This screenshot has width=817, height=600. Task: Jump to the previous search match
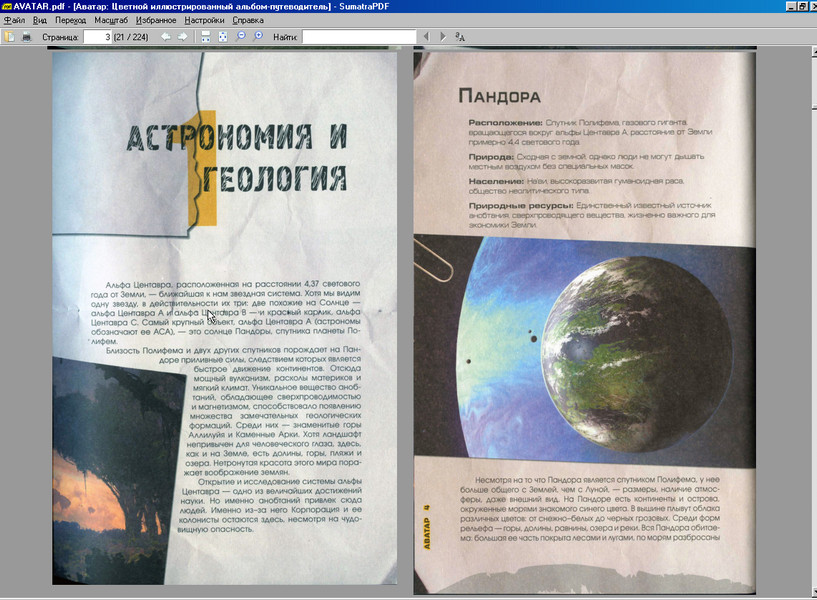427,36
